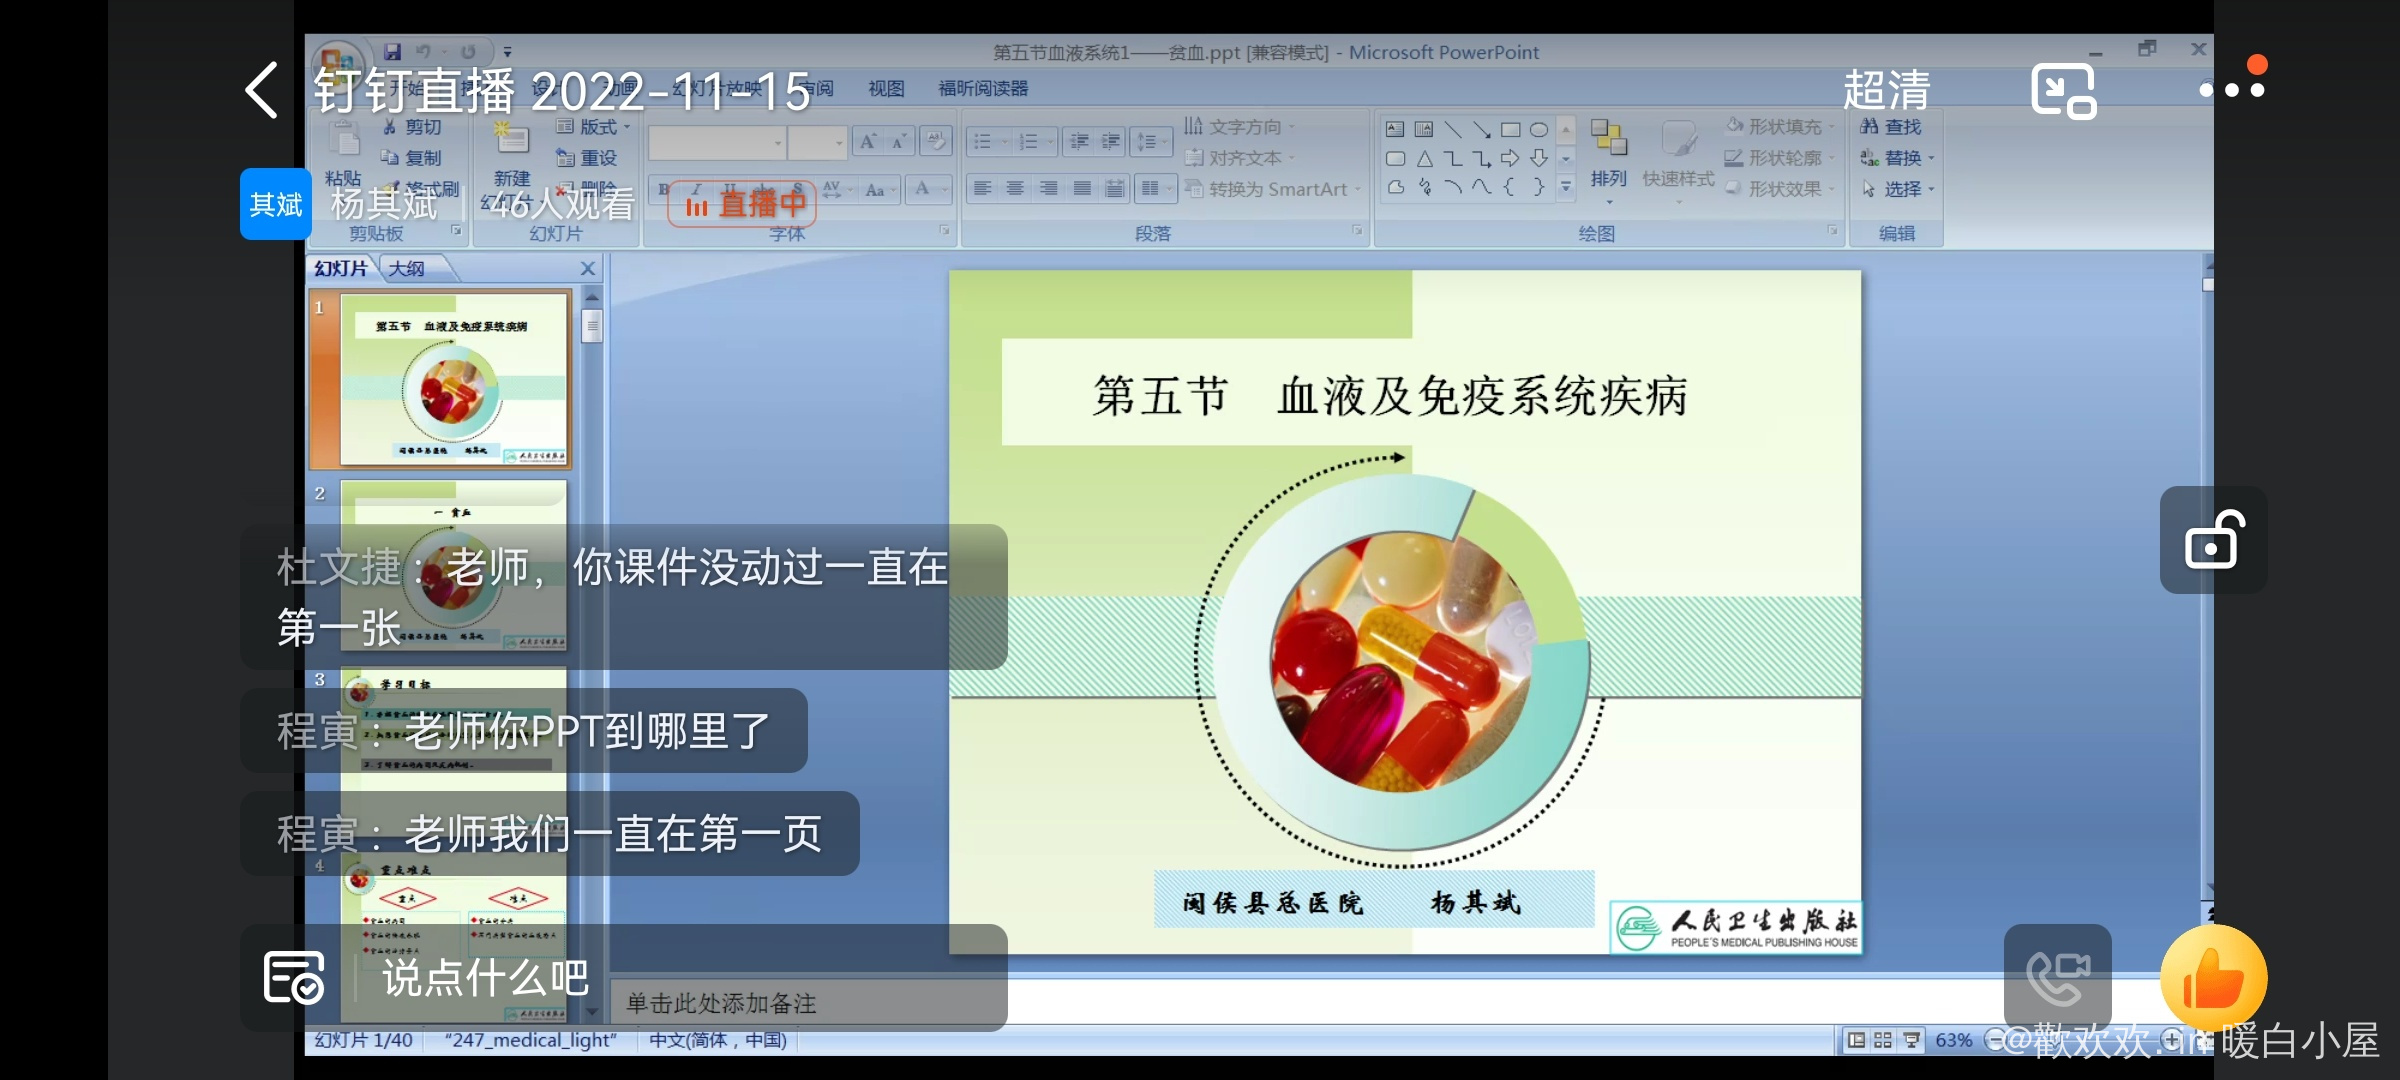Click the decrease indent icon
Screen dimensions: 2400x1080
click(1079, 142)
